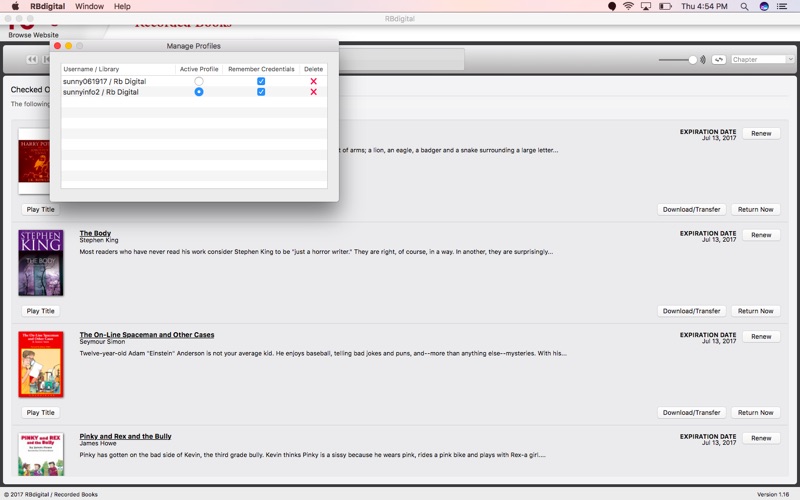This screenshot has height=500, width=800.
Task: Click Download/Transfer for Harry Potter
Action: point(691,209)
